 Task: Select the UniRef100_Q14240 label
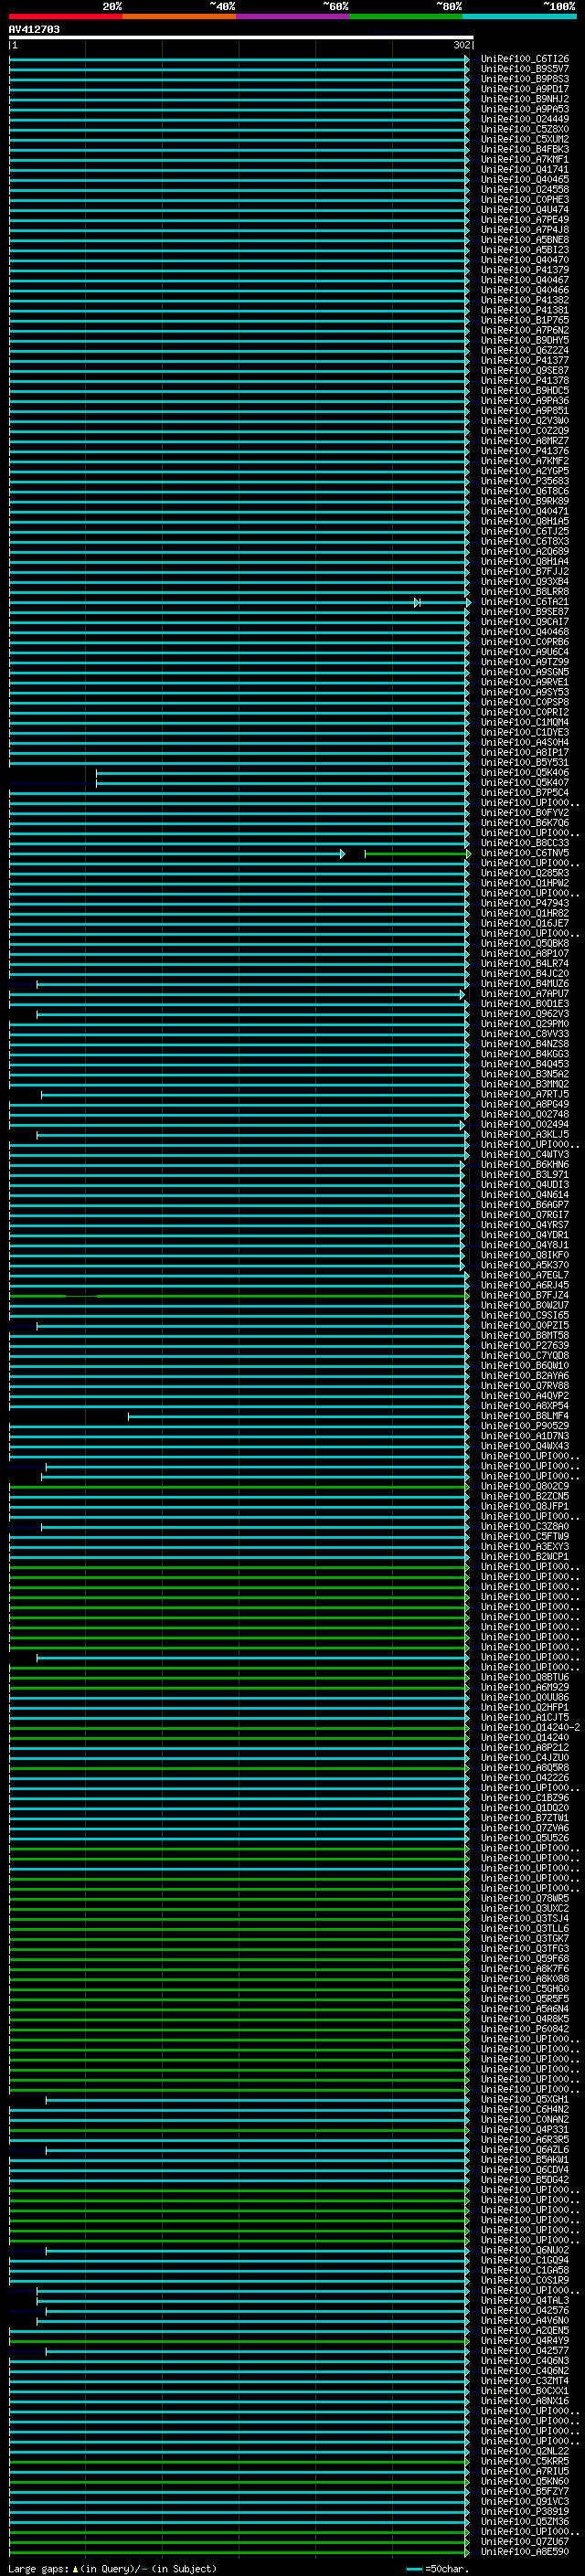(x=525, y=1737)
